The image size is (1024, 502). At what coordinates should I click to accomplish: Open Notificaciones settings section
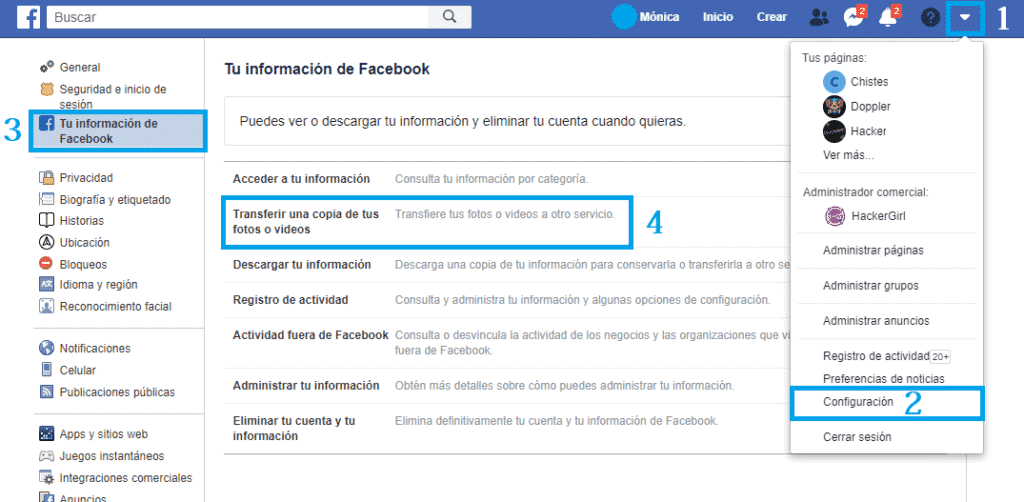(x=95, y=348)
